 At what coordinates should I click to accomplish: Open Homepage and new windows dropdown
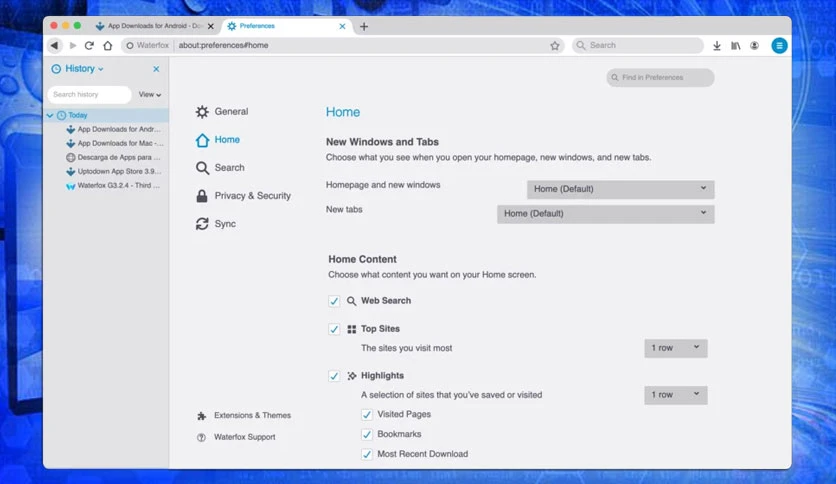[621, 189]
